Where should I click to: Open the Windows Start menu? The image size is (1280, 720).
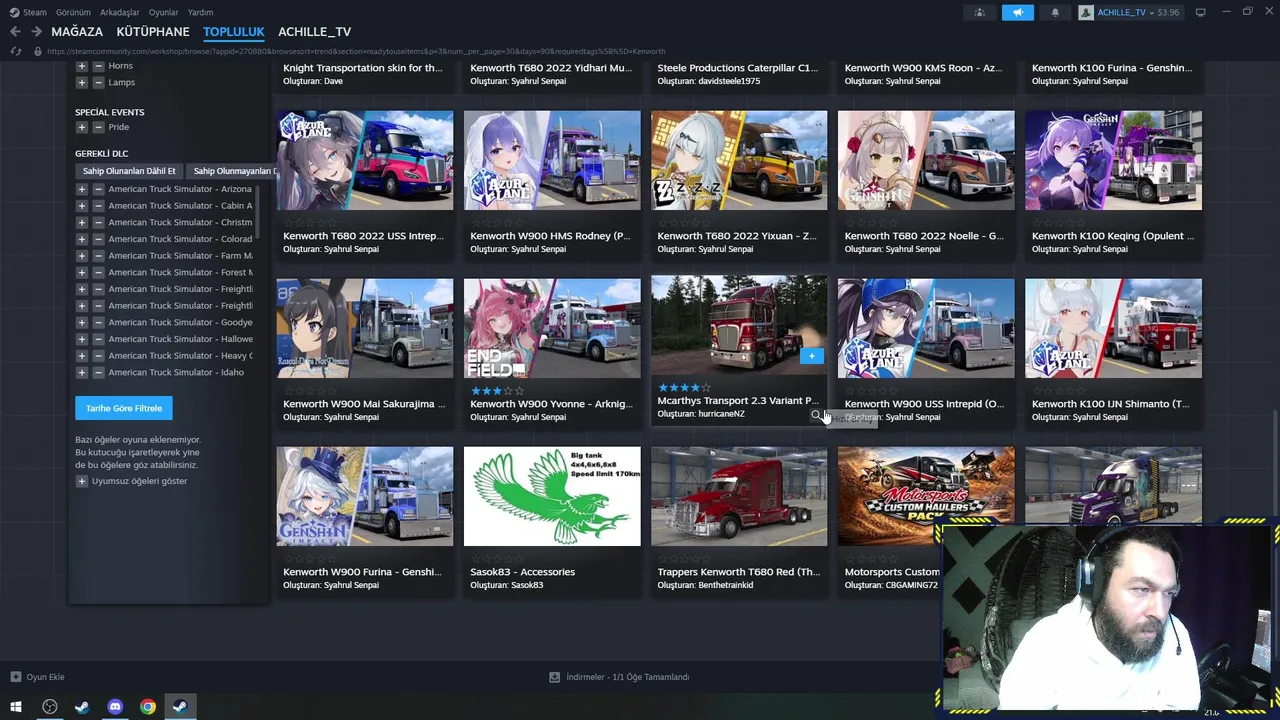click(16, 707)
